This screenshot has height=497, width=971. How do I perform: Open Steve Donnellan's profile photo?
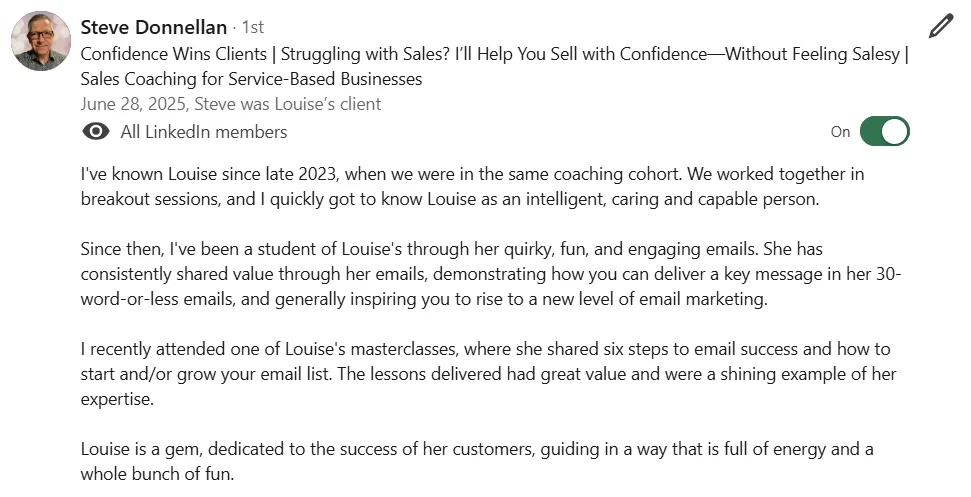(x=40, y=41)
